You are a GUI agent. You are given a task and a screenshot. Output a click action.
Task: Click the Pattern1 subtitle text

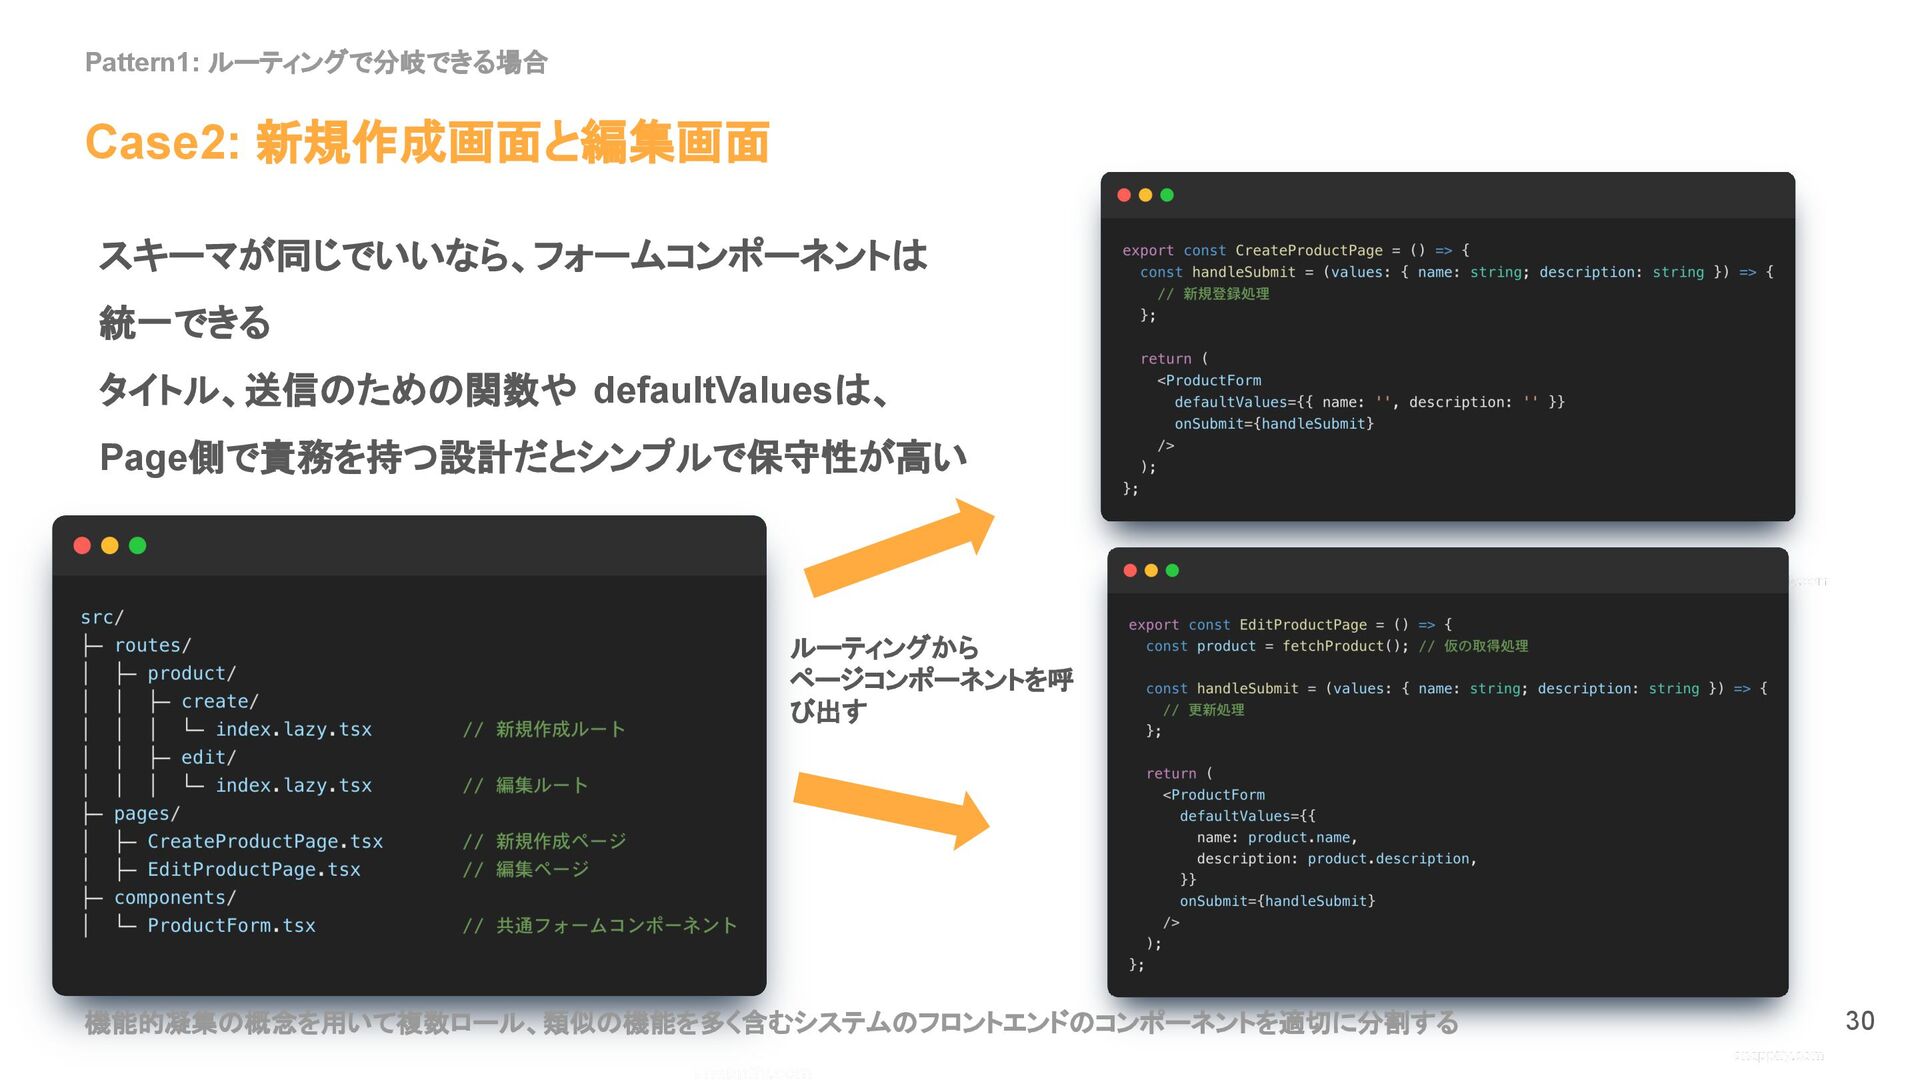click(x=316, y=62)
